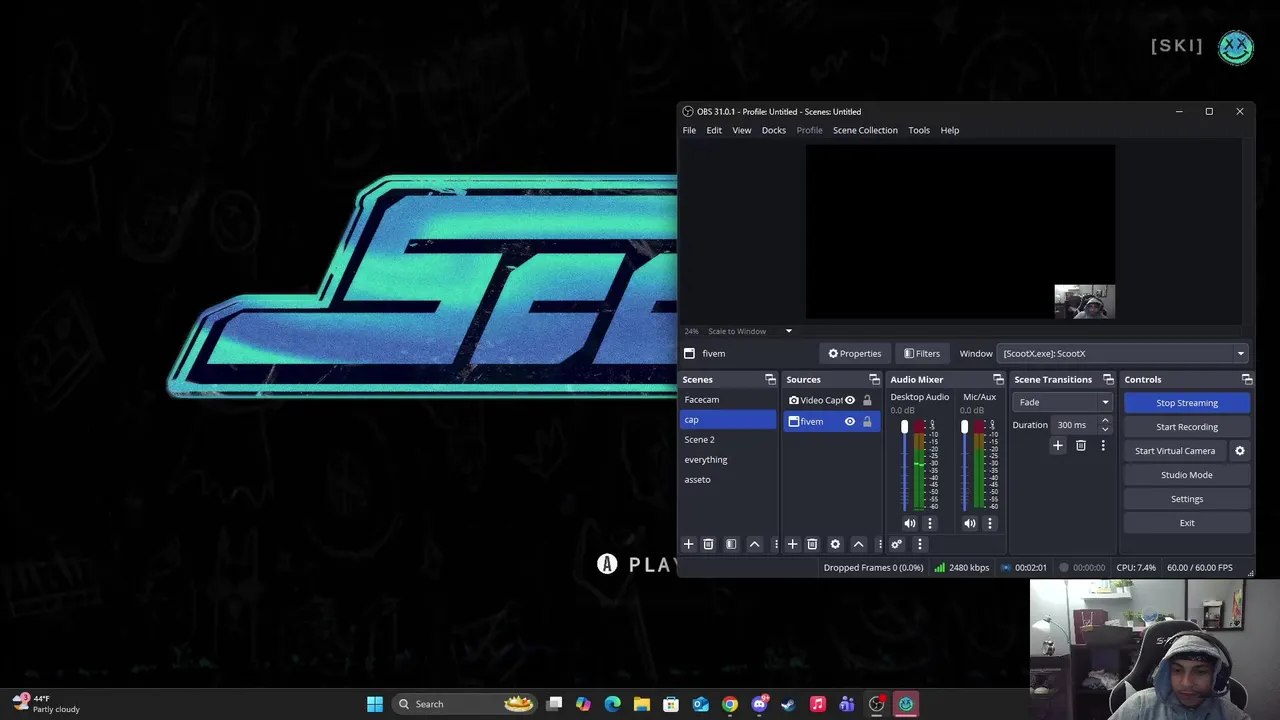The height and width of the screenshot is (720, 1280).
Task: Enable Studio Mode
Action: (x=1187, y=475)
